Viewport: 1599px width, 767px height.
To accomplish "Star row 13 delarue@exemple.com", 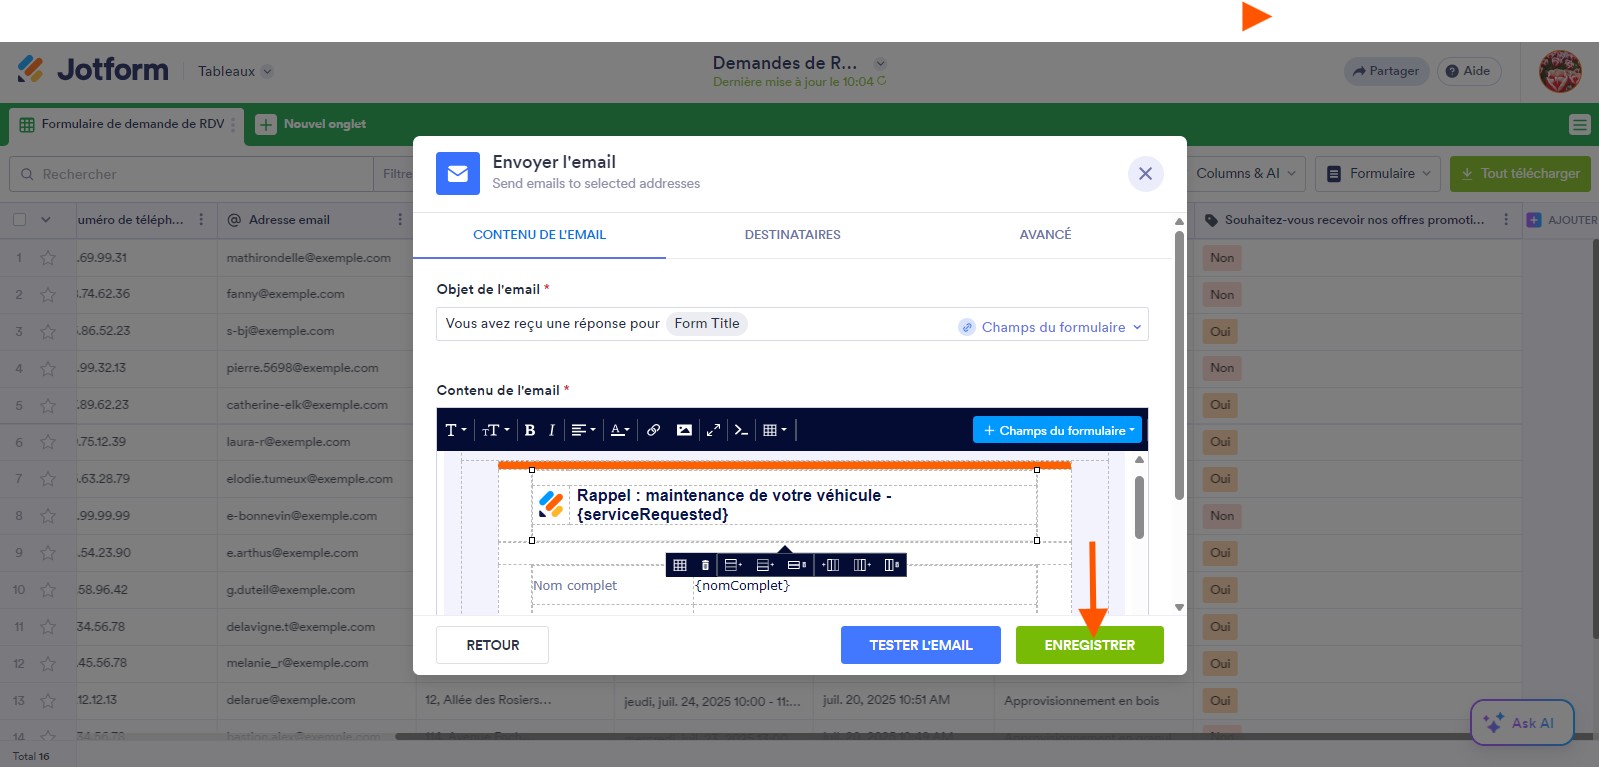I will click(48, 701).
